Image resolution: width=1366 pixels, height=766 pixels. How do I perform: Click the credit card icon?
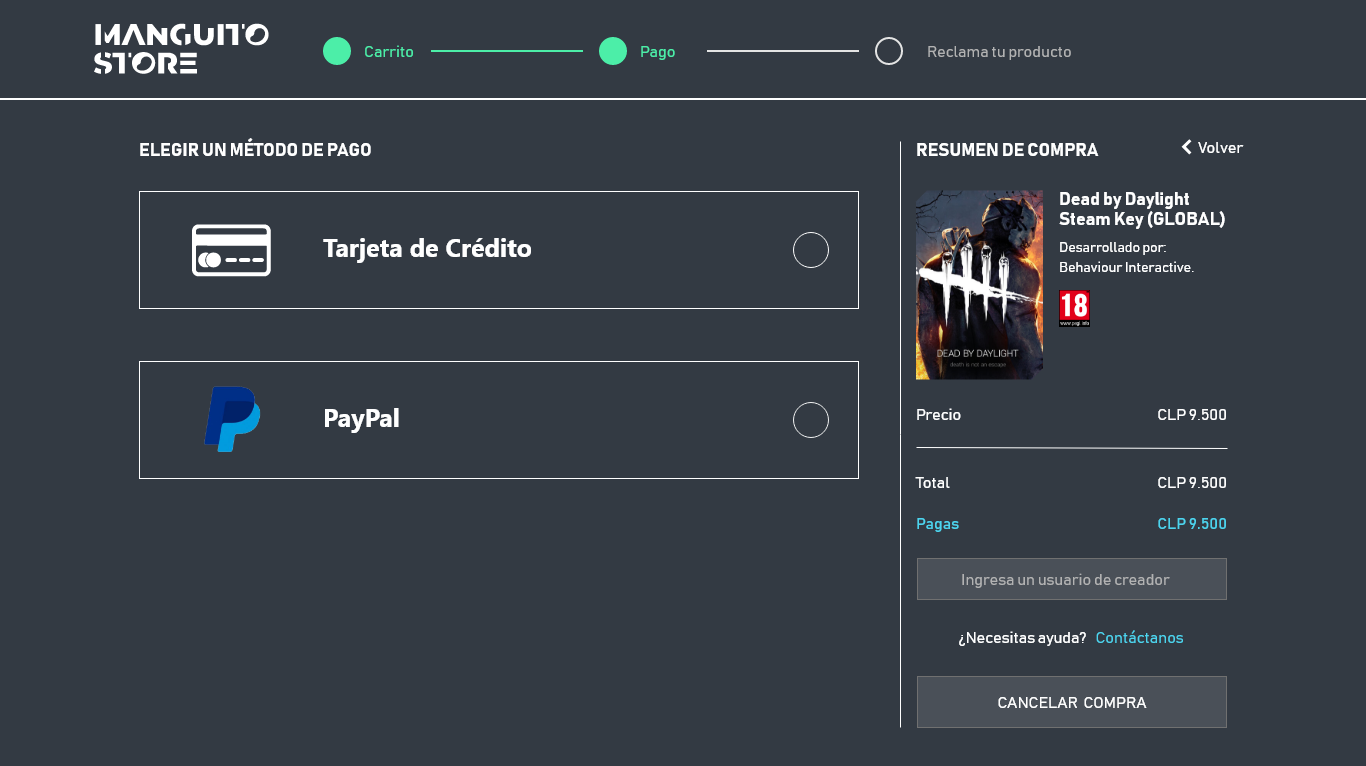pos(231,250)
